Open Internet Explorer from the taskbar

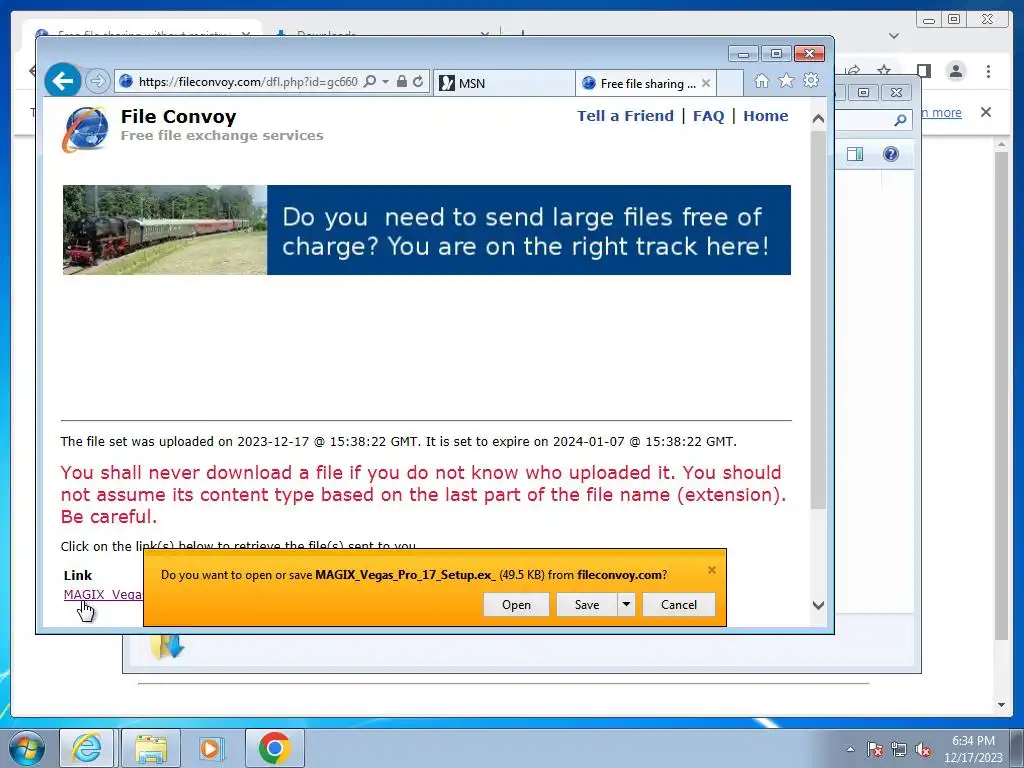pyautogui.click(x=87, y=748)
